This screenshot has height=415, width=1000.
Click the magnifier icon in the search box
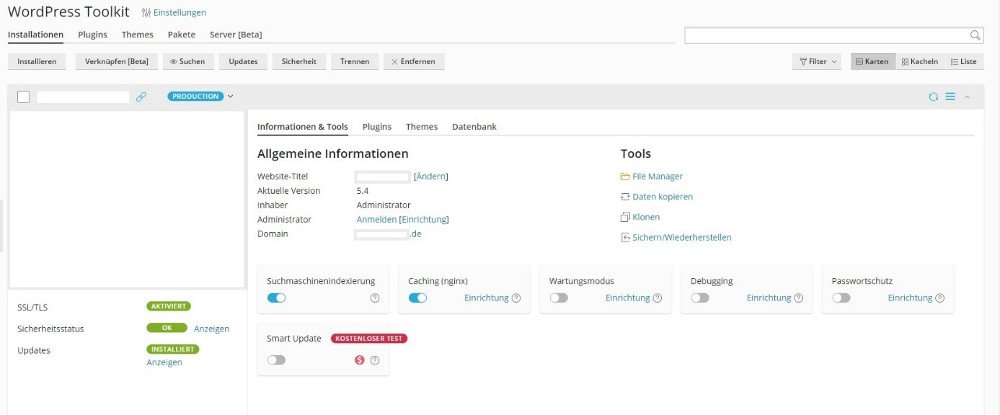tap(974, 36)
